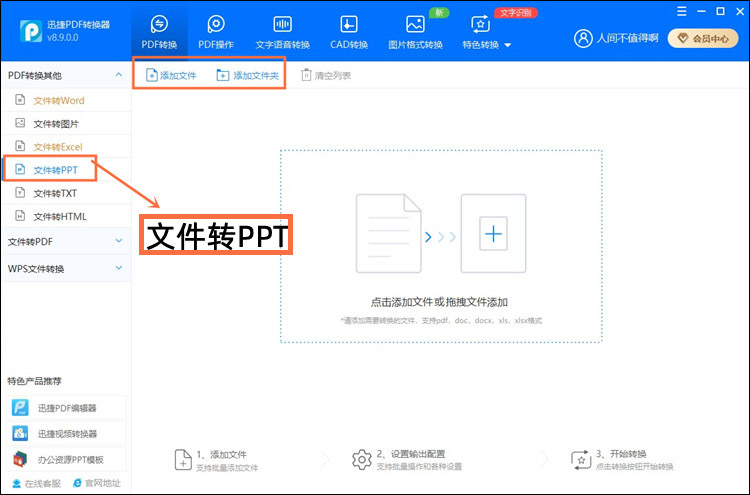Viewport: 750px width, 495px height.
Task: Click the 特色产品推荐 heading
Action: click(34, 381)
